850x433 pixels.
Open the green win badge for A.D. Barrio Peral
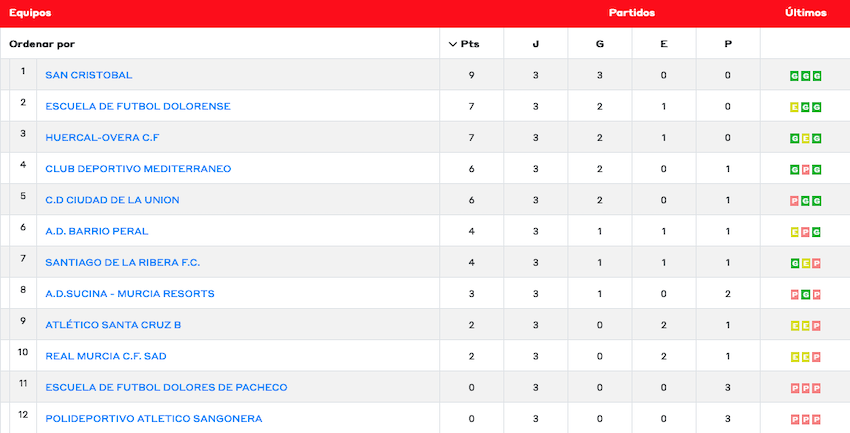pyautogui.click(x=816, y=232)
